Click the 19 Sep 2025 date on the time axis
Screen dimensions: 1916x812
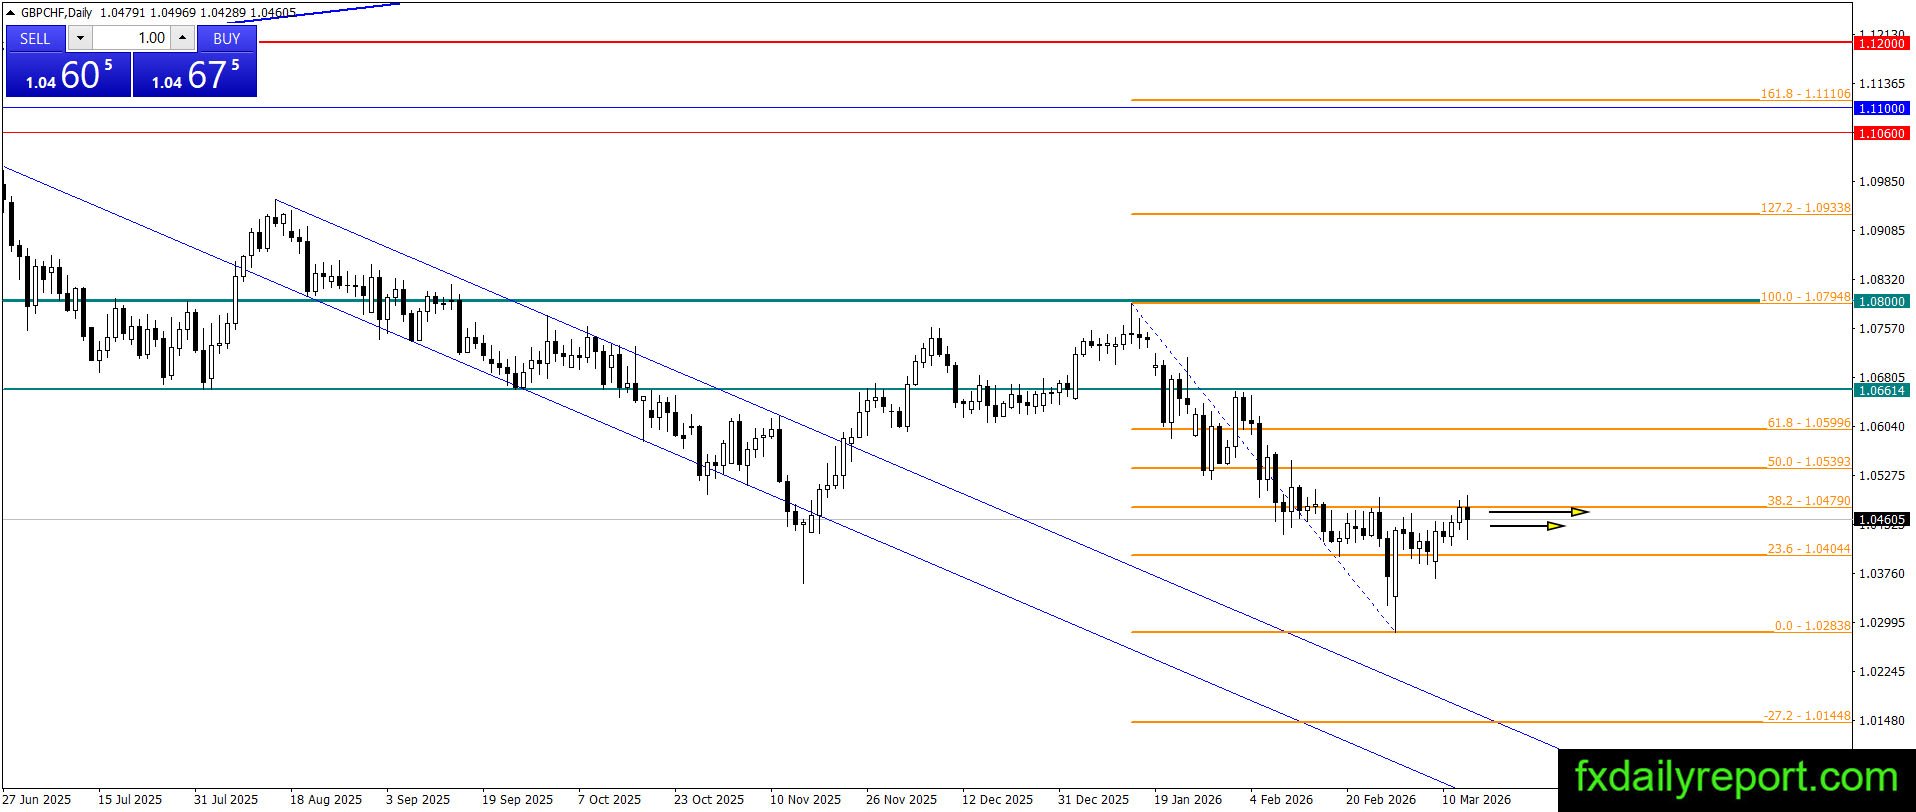(517, 800)
